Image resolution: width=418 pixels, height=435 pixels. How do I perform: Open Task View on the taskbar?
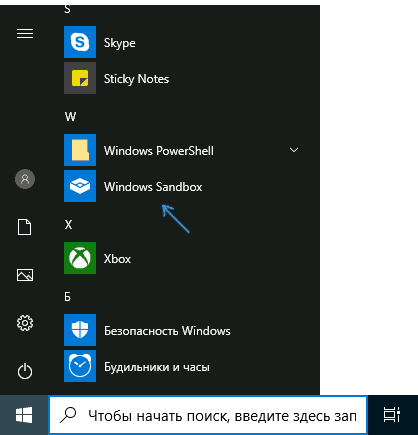392,415
